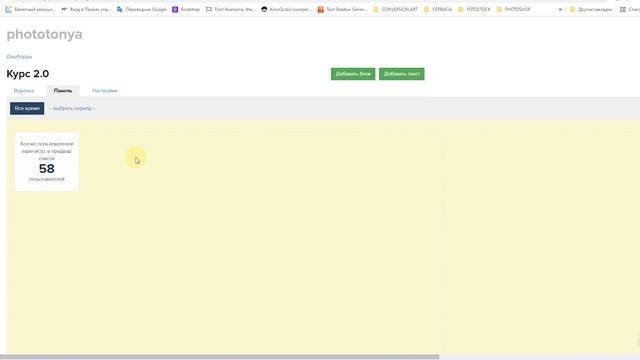Click the 'Добавить текст' green button
This screenshot has height=360, width=640.
tap(402, 74)
